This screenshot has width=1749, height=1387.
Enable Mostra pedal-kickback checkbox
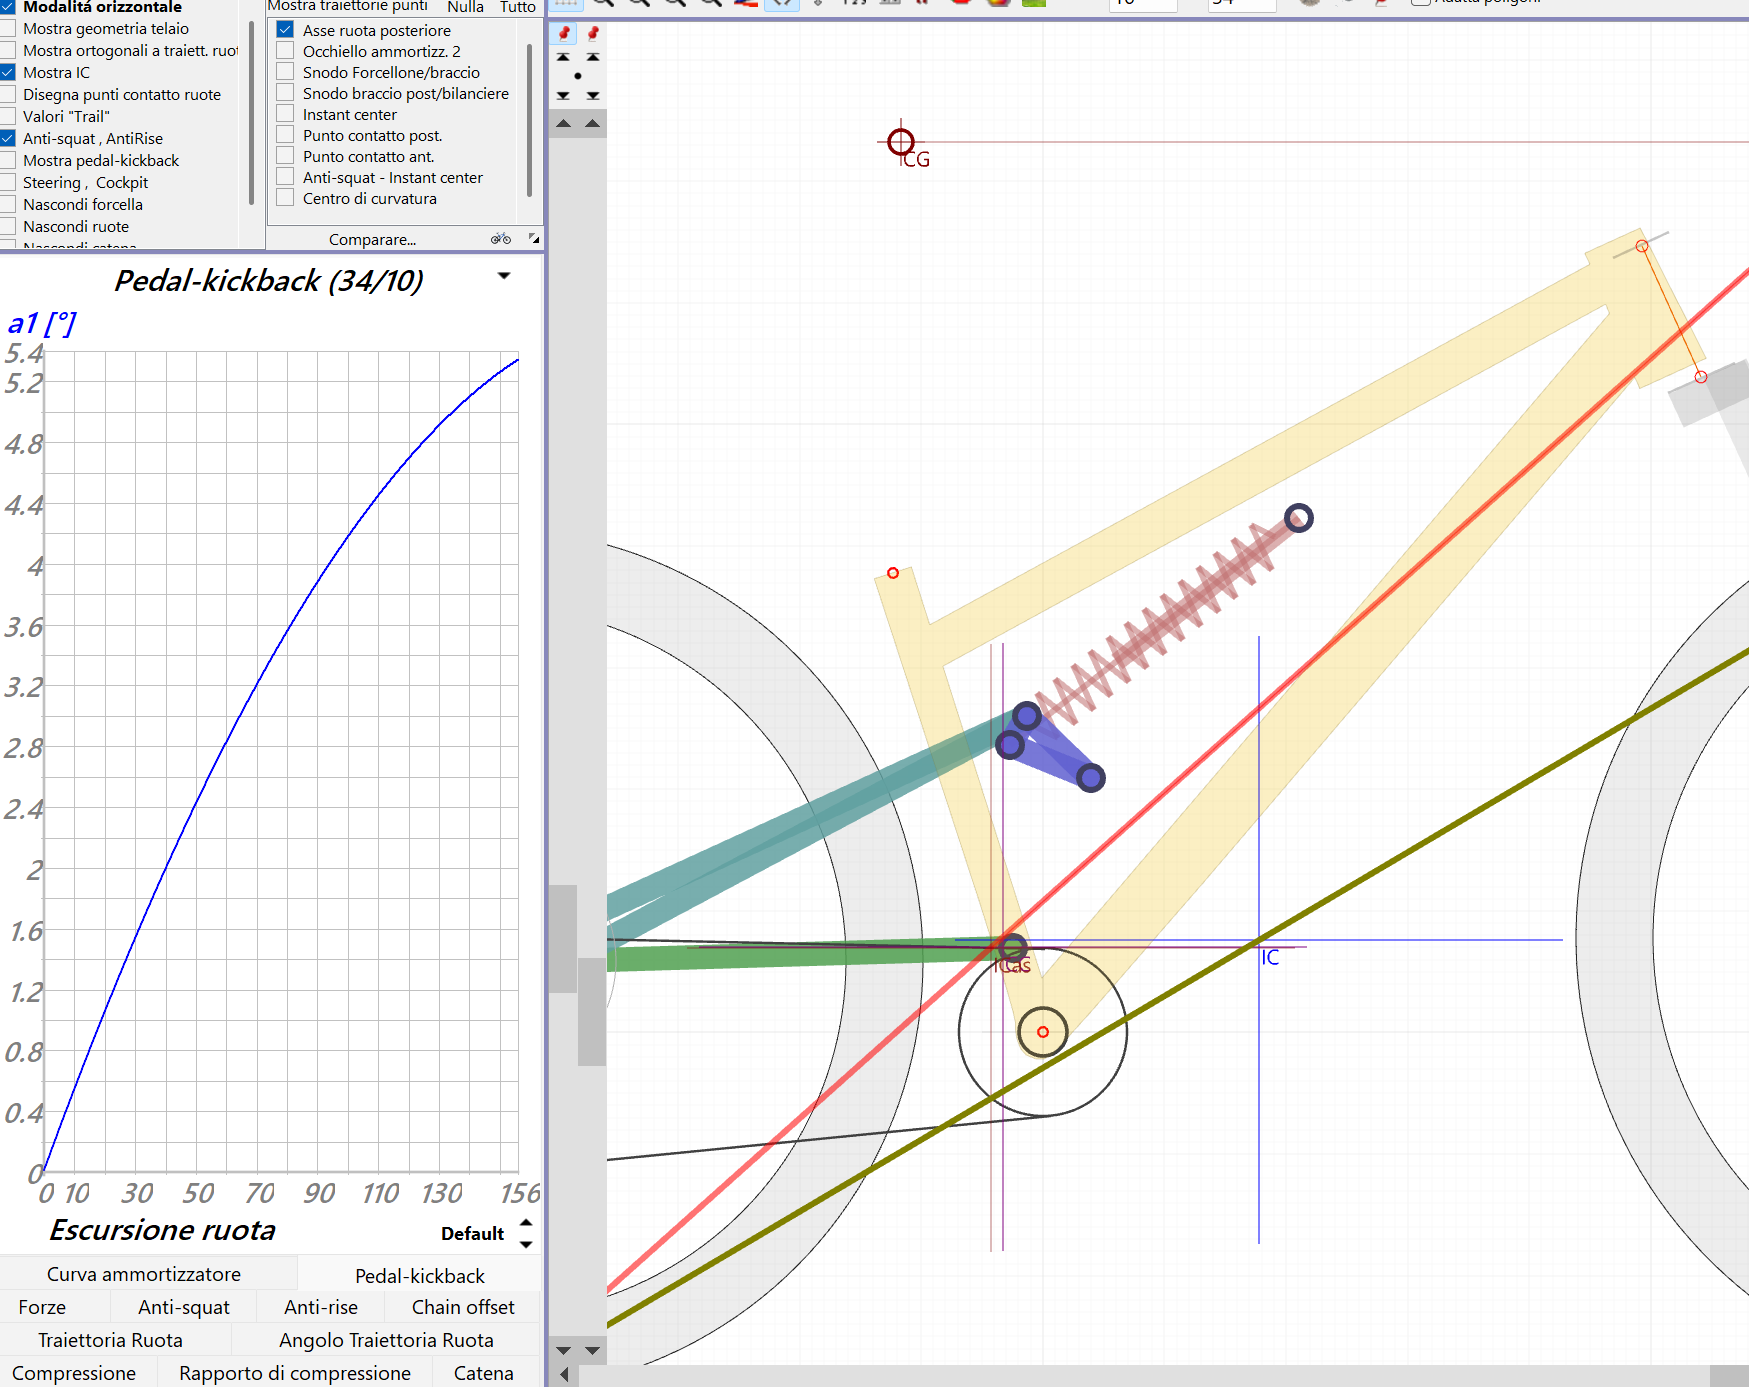(8, 160)
